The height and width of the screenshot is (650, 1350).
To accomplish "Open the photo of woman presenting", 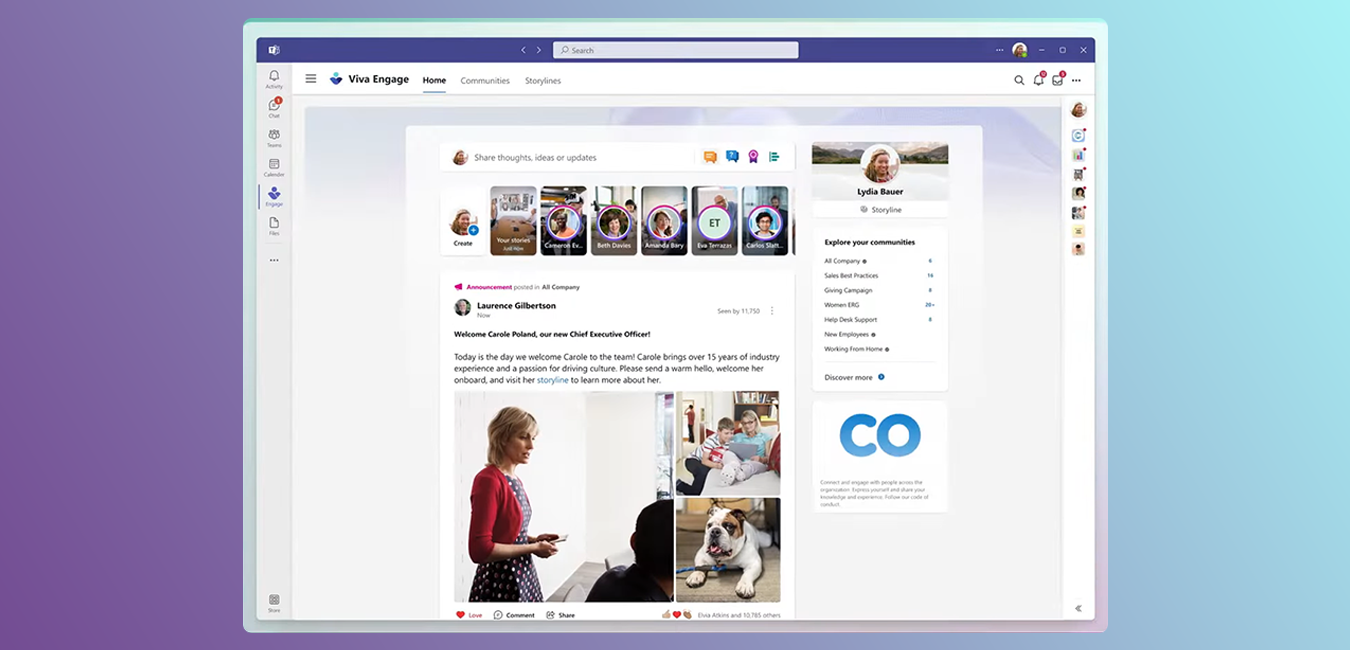I will pos(563,496).
